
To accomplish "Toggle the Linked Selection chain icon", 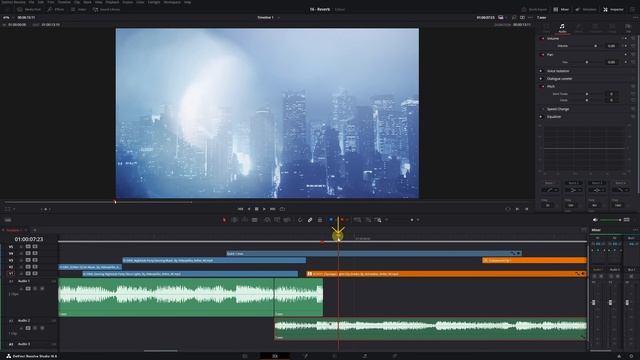I will coord(310,220).
